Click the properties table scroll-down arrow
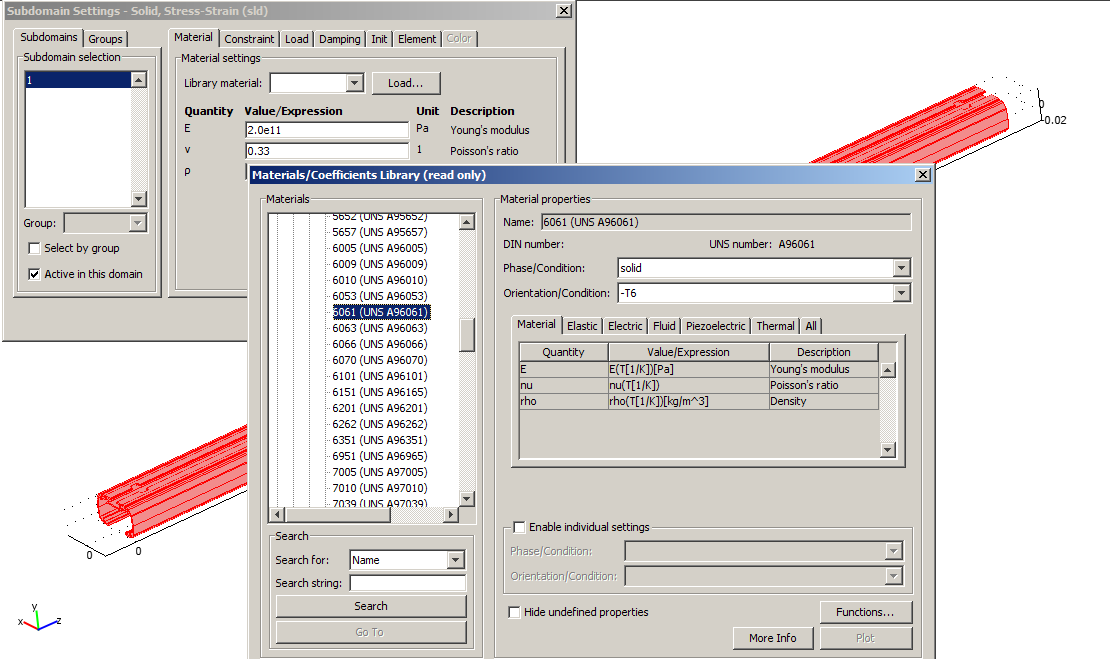Screen dimensions: 1110x659 (888, 449)
